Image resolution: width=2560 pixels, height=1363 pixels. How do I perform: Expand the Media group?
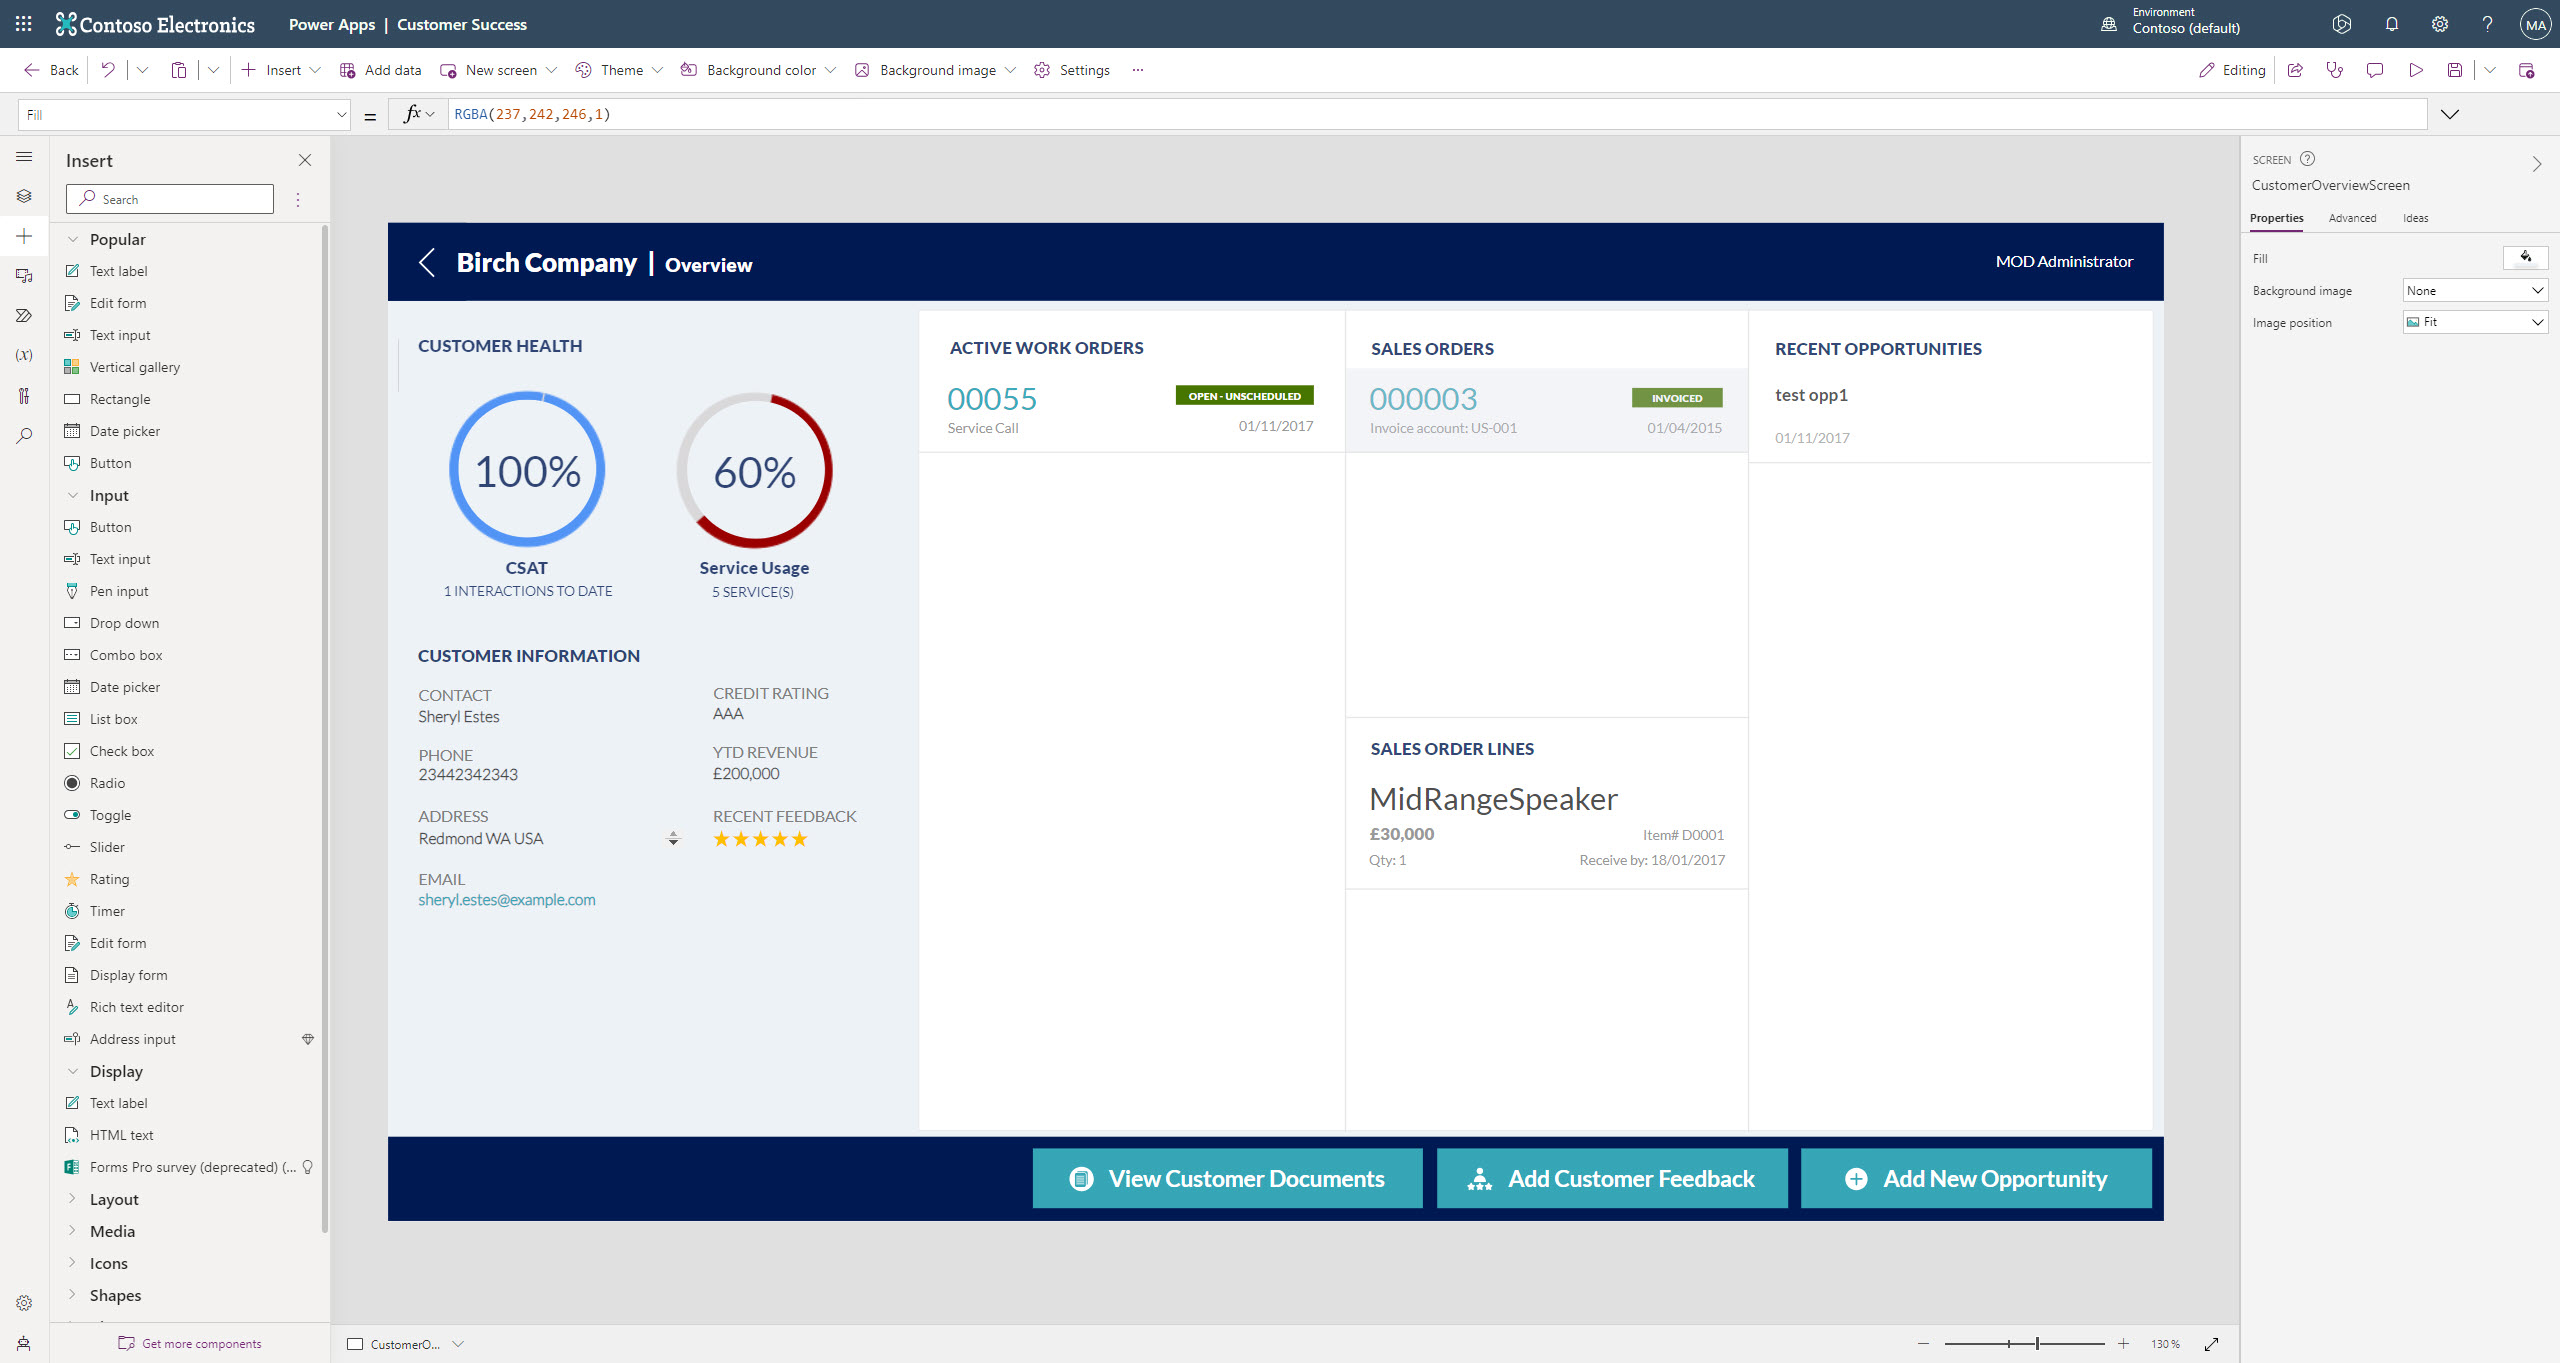[x=72, y=1231]
